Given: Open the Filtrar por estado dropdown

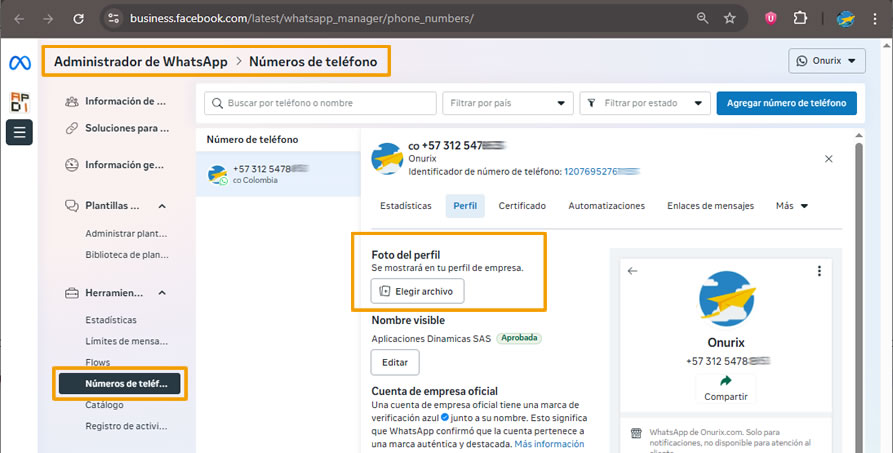Looking at the screenshot, I should pyautogui.click(x=644, y=103).
